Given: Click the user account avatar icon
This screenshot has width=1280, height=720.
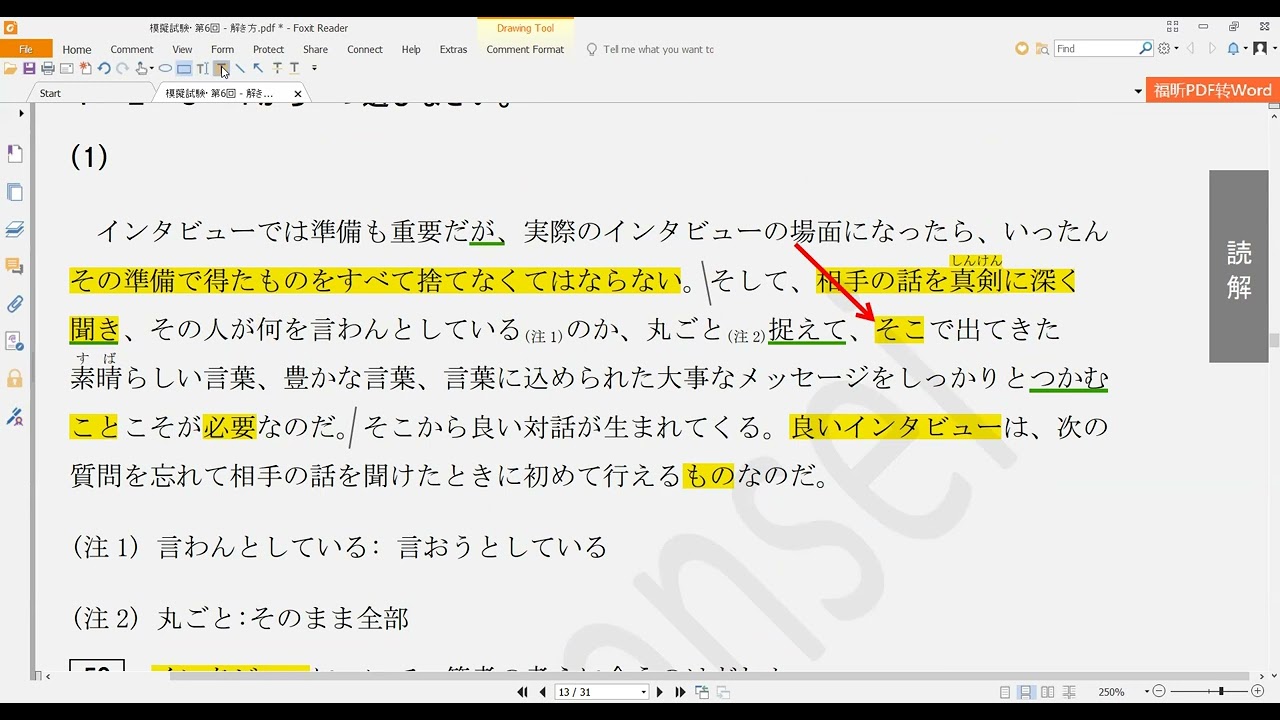Looking at the screenshot, I should [1259, 48].
